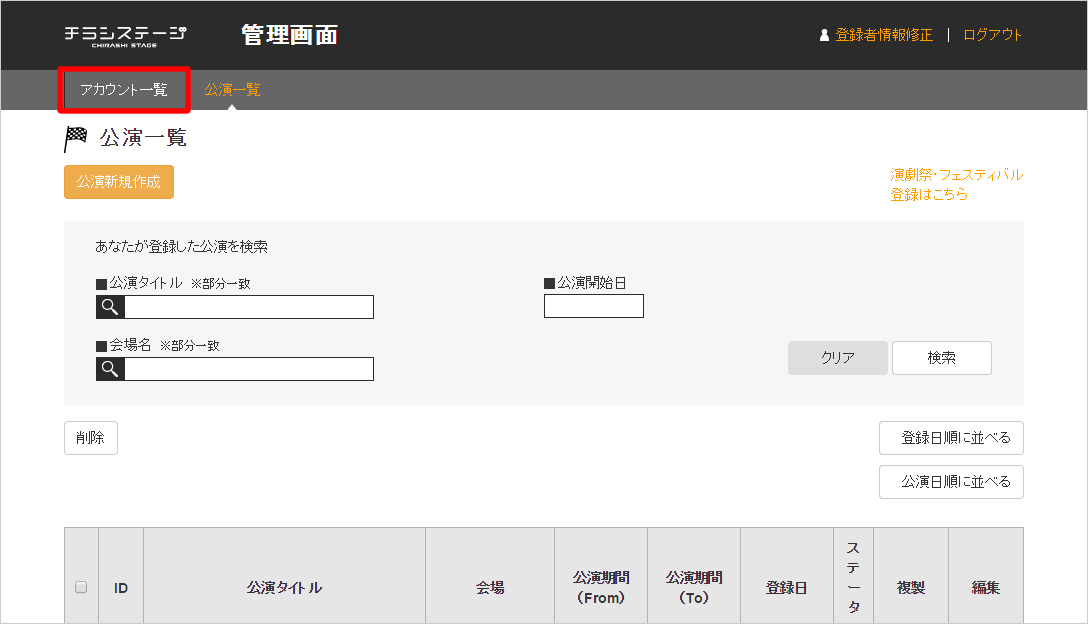The image size is (1088, 624).
Task: Sort with 公演日順に並べる button
Action: [951, 482]
